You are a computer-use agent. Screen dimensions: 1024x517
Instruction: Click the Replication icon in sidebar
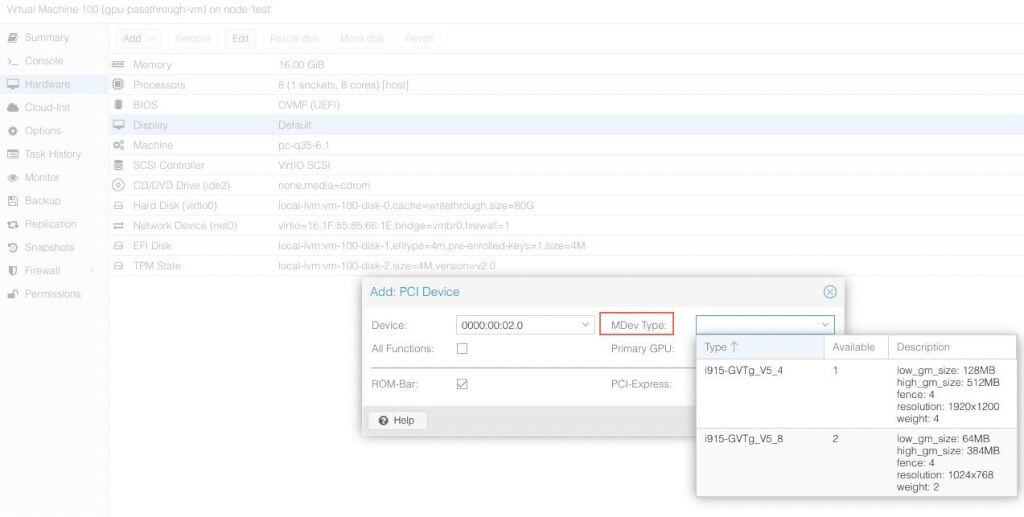[13, 224]
